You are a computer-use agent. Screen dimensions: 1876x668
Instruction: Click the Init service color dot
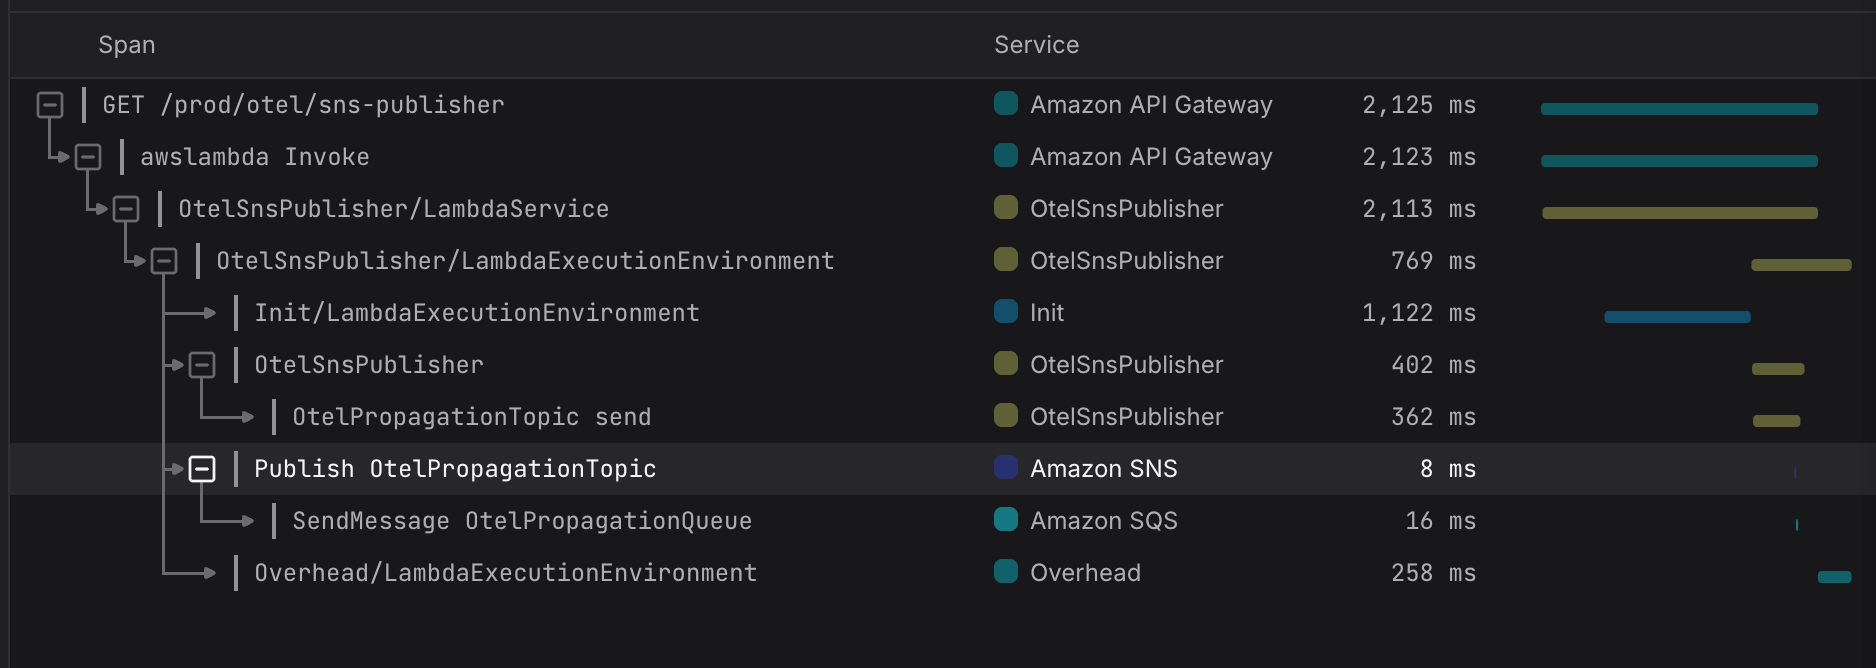click(1006, 312)
